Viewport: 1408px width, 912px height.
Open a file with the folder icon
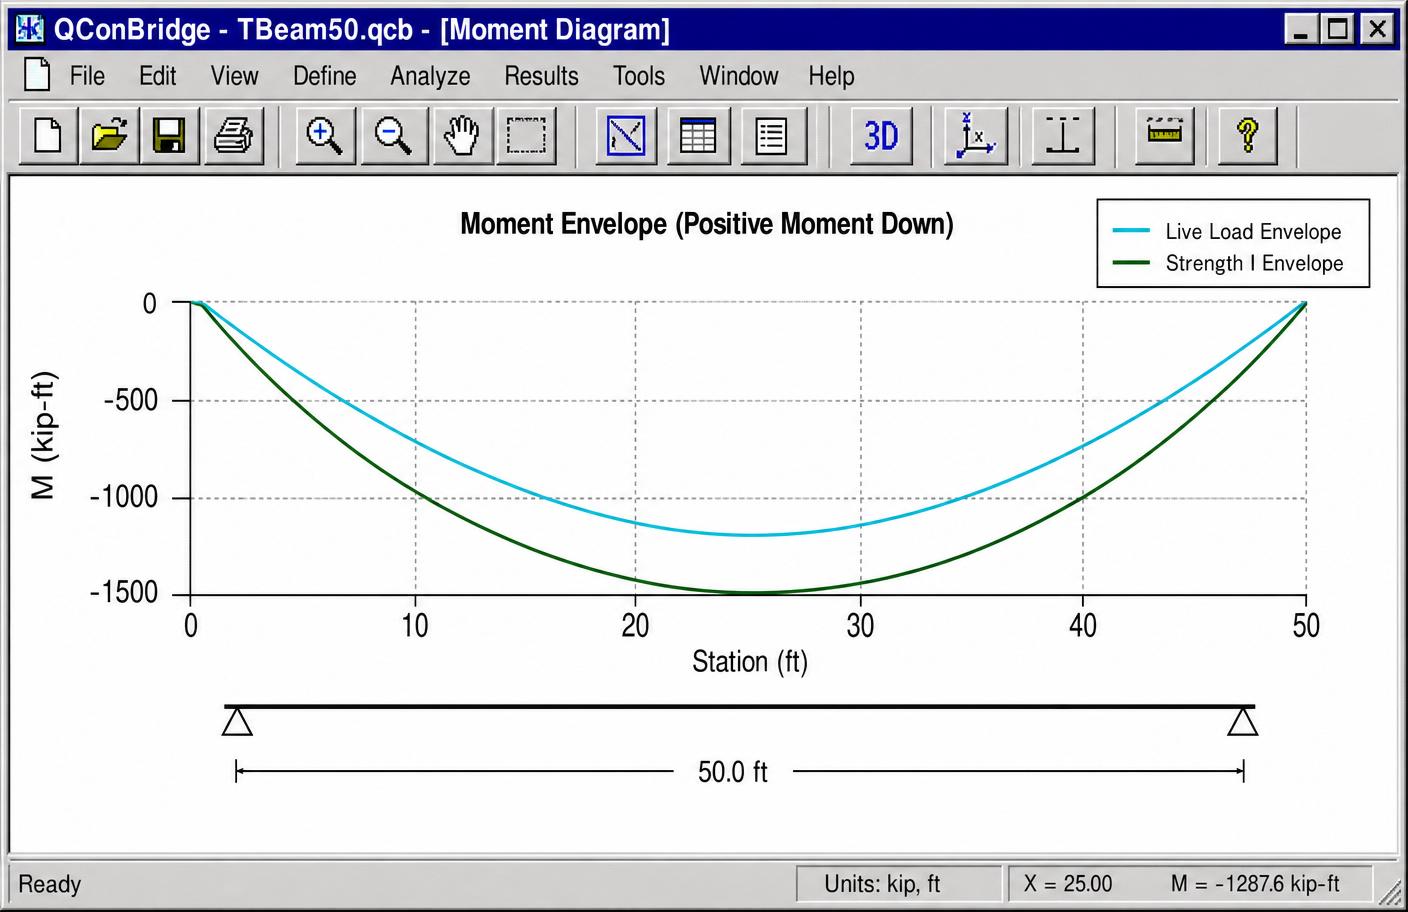click(109, 135)
